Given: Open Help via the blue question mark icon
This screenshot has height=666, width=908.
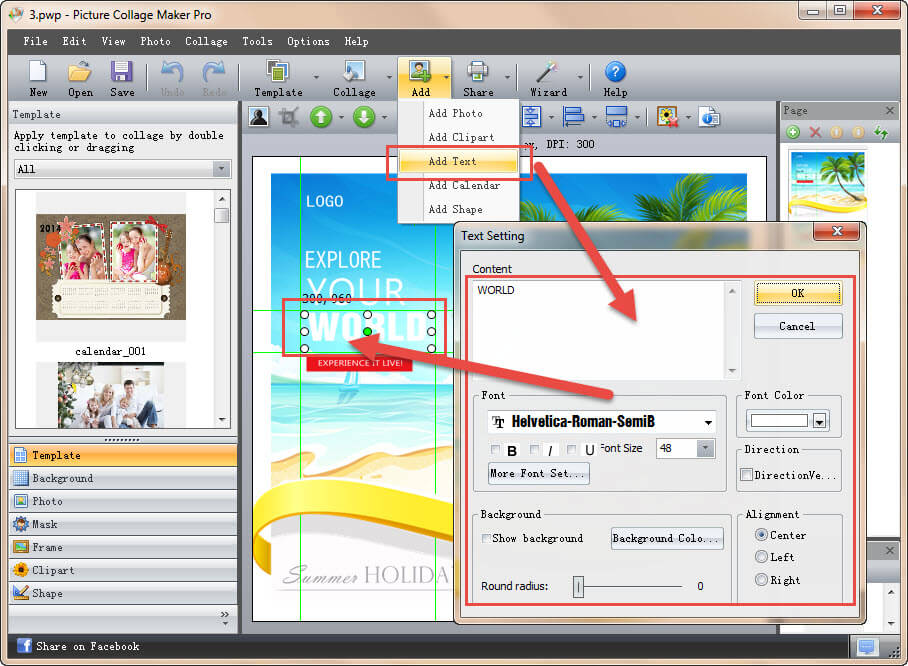Looking at the screenshot, I should tap(615, 72).
